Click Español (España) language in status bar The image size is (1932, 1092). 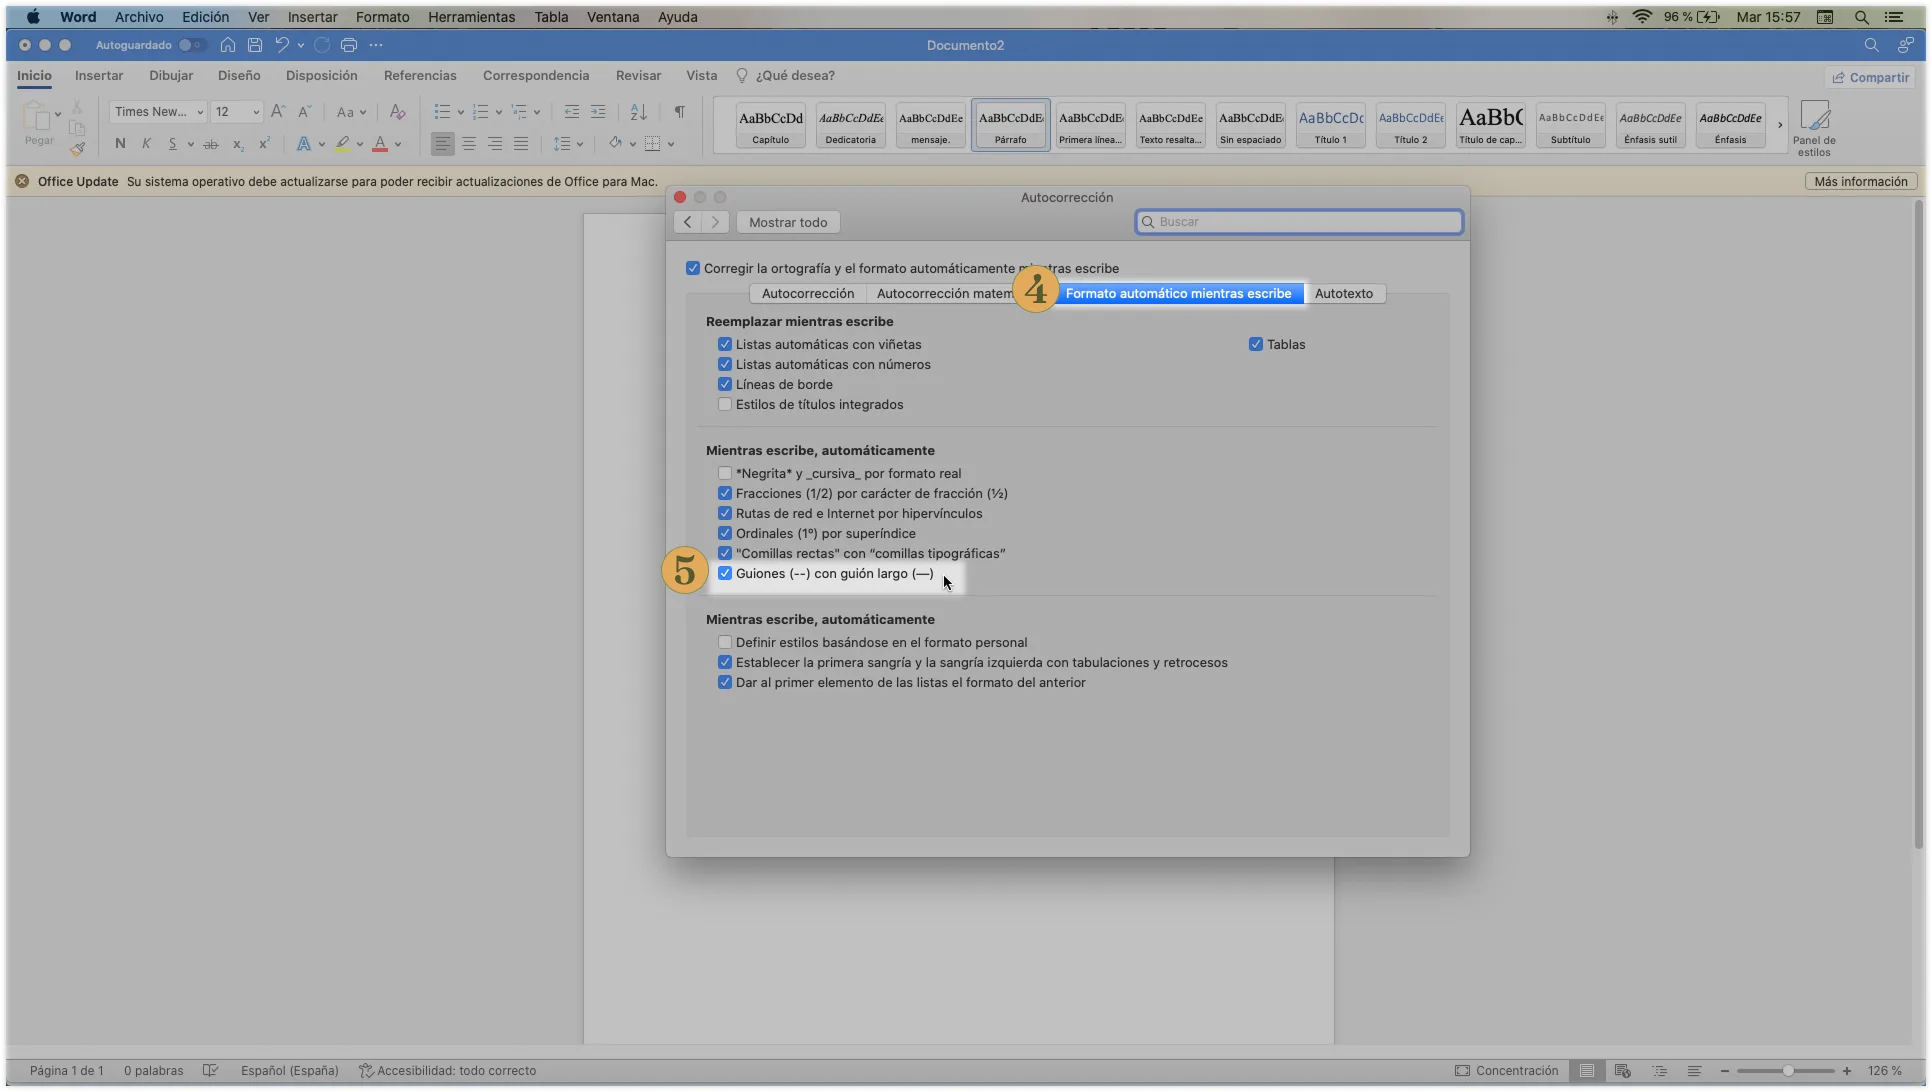coord(289,1070)
